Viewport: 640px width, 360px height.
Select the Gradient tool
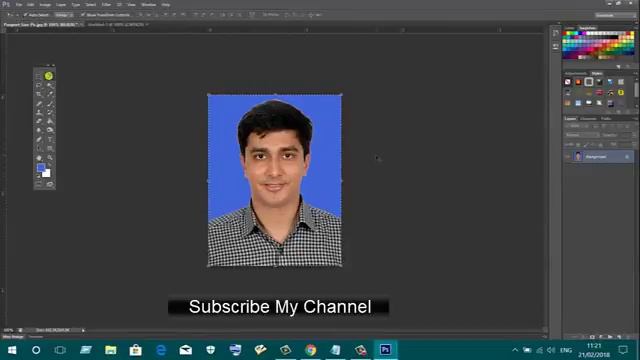pos(50,121)
